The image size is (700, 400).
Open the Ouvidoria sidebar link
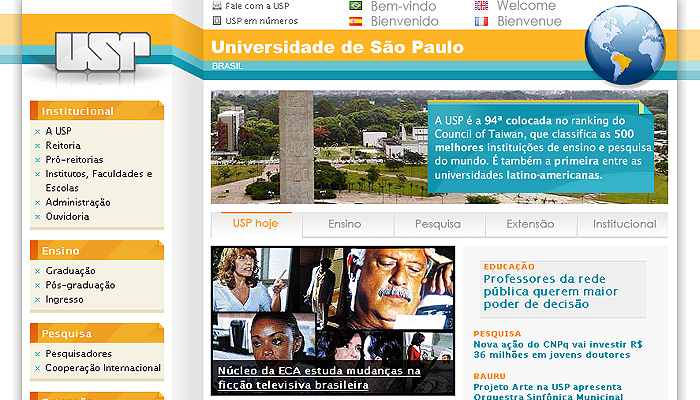[x=67, y=217]
